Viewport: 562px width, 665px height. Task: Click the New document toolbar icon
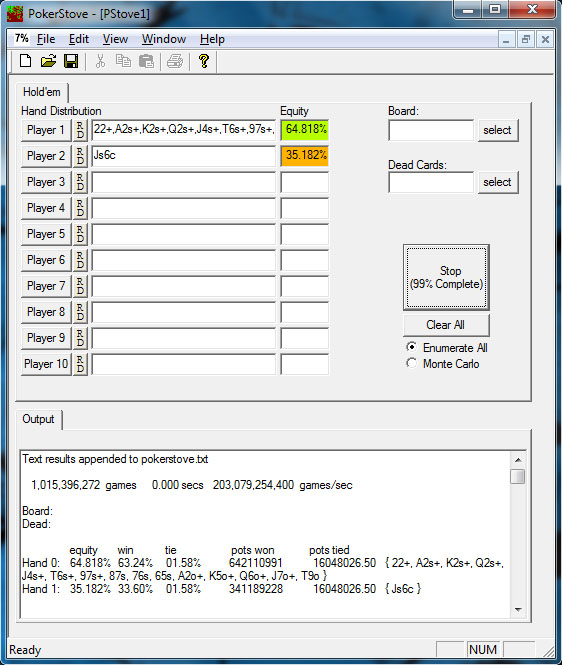click(x=25, y=61)
